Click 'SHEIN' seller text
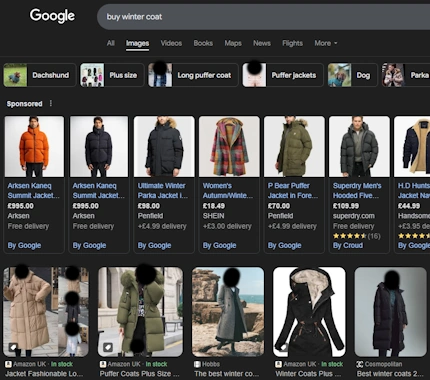Viewport: 430px width, 380px height. point(213,216)
